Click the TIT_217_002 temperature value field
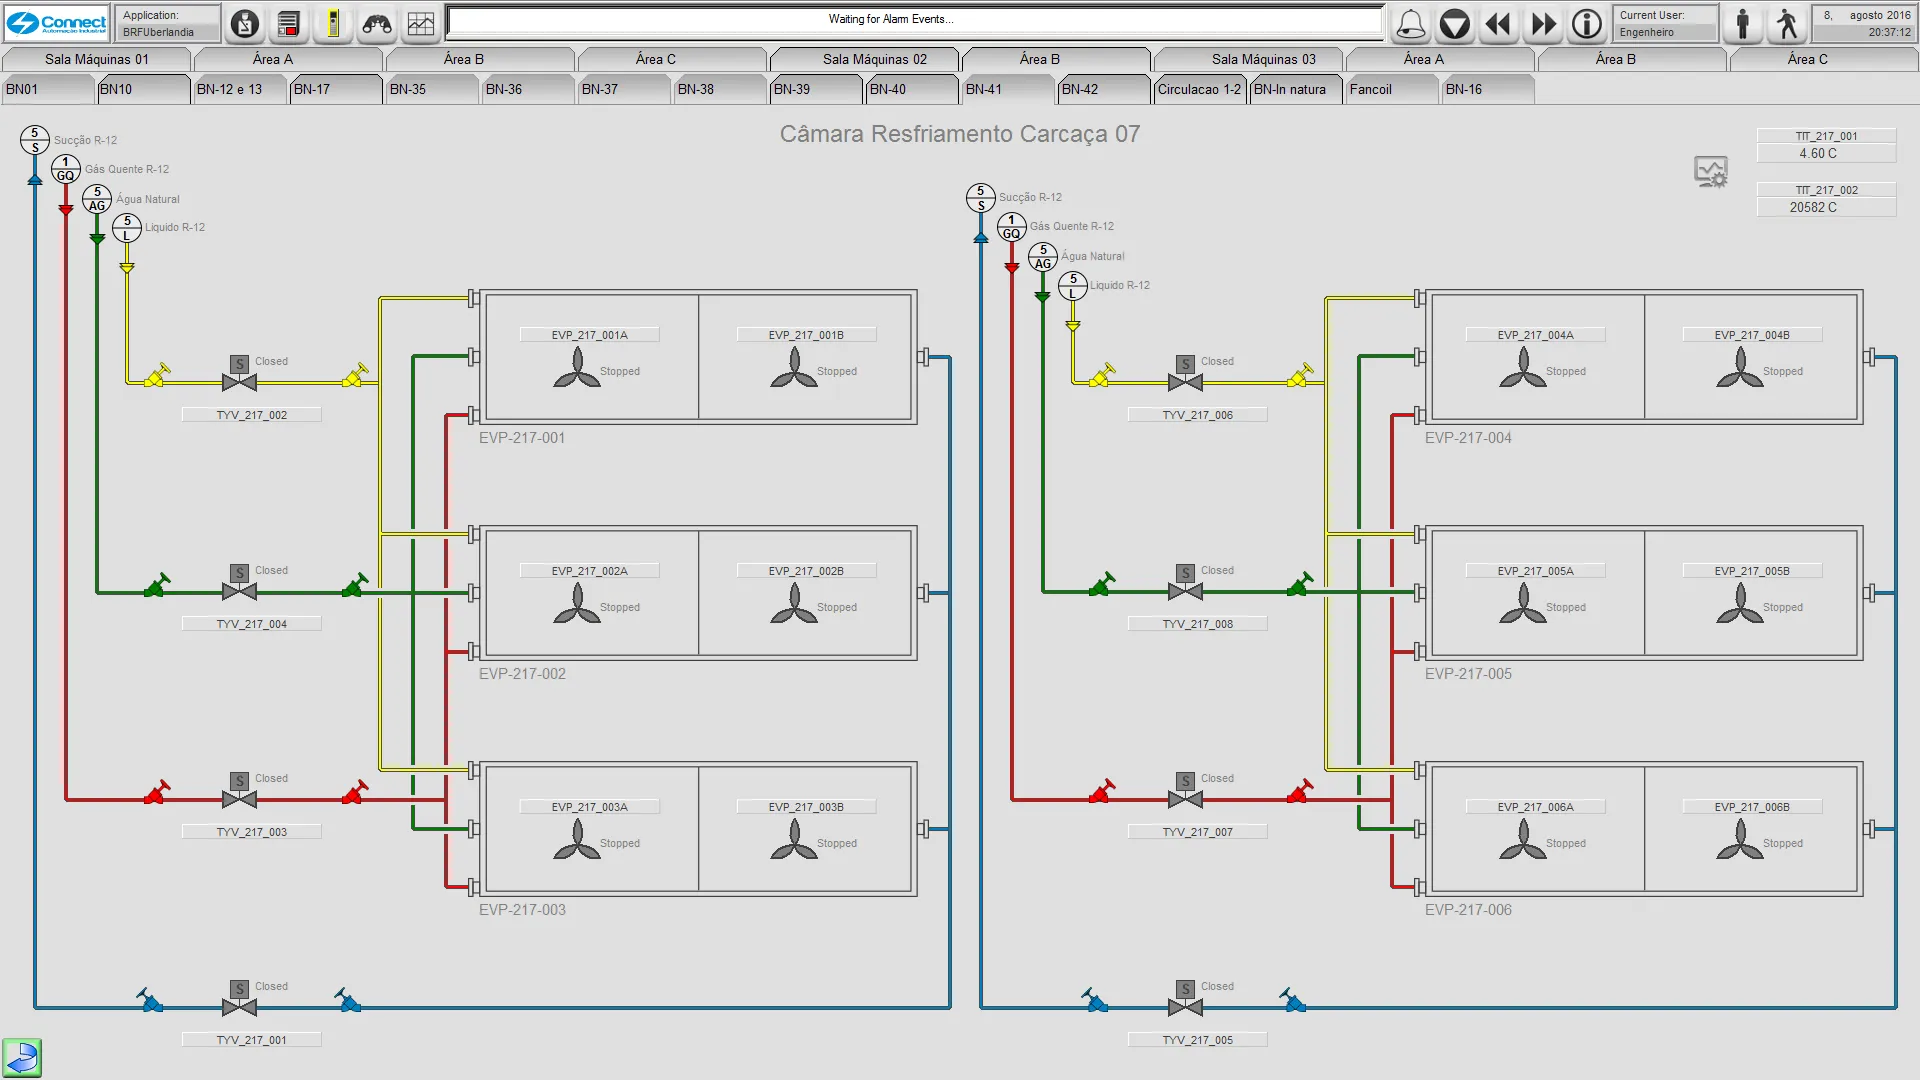The image size is (1920, 1080). pyautogui.click(x=1825, y=207)
